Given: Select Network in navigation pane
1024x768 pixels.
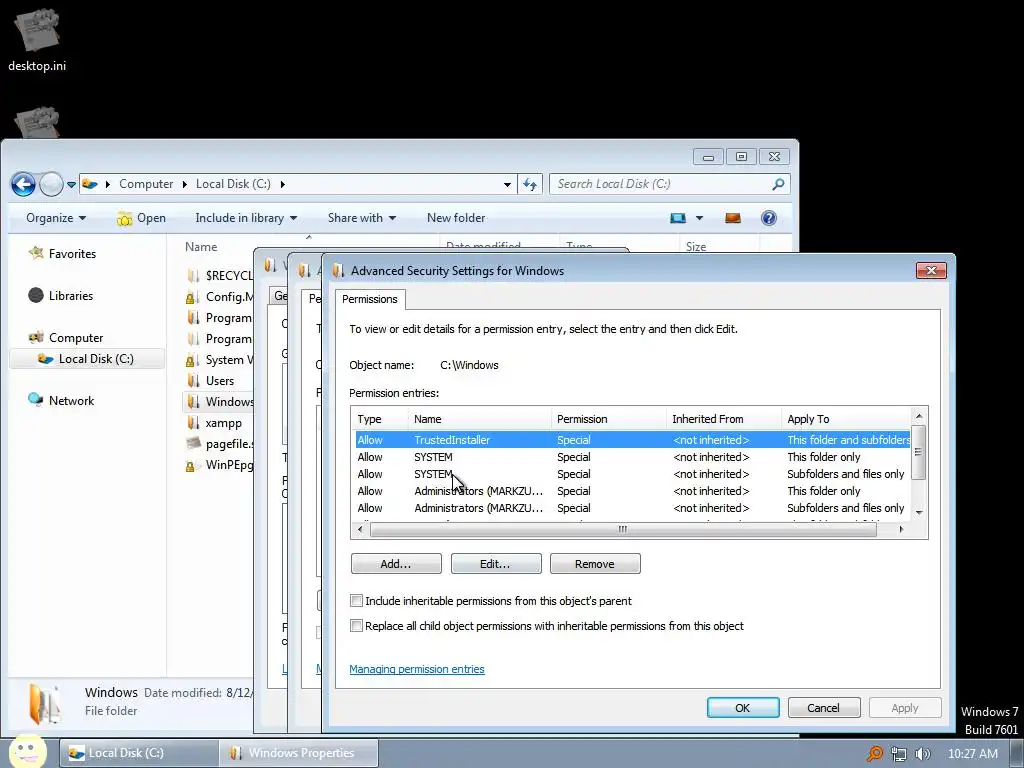Looking at the screenshot, I should 61,400.
